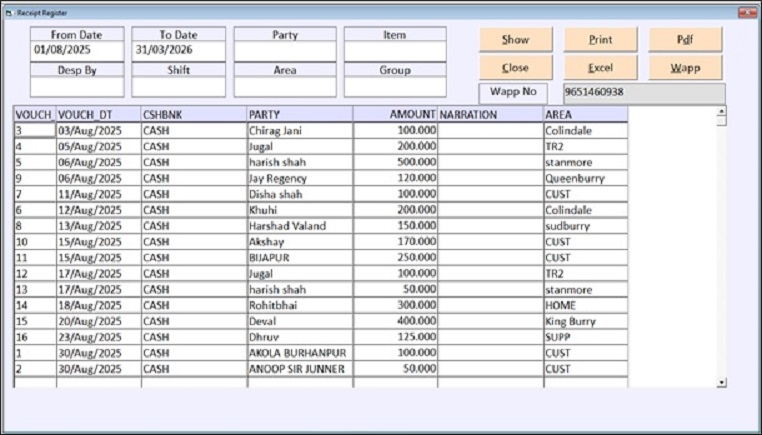Select area cell sudburry
762x435 pixels.
(586, 226)
